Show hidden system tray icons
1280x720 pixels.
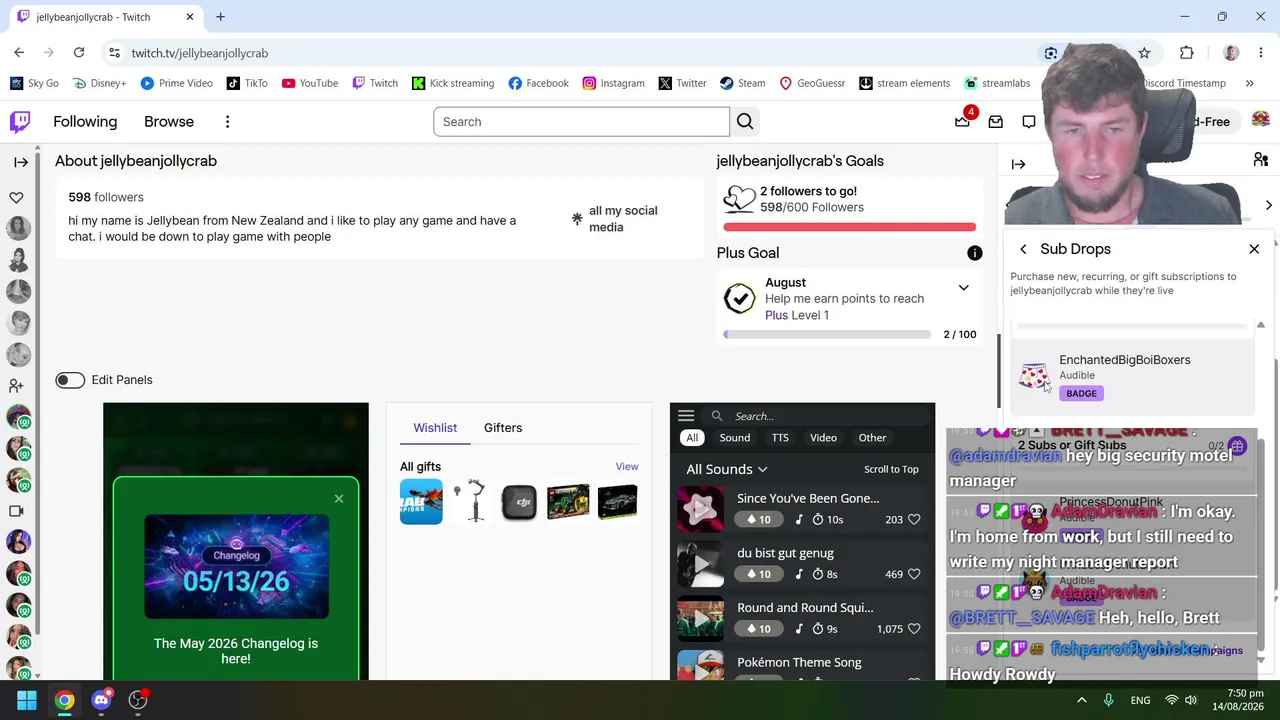click(x=1081, y=700)
